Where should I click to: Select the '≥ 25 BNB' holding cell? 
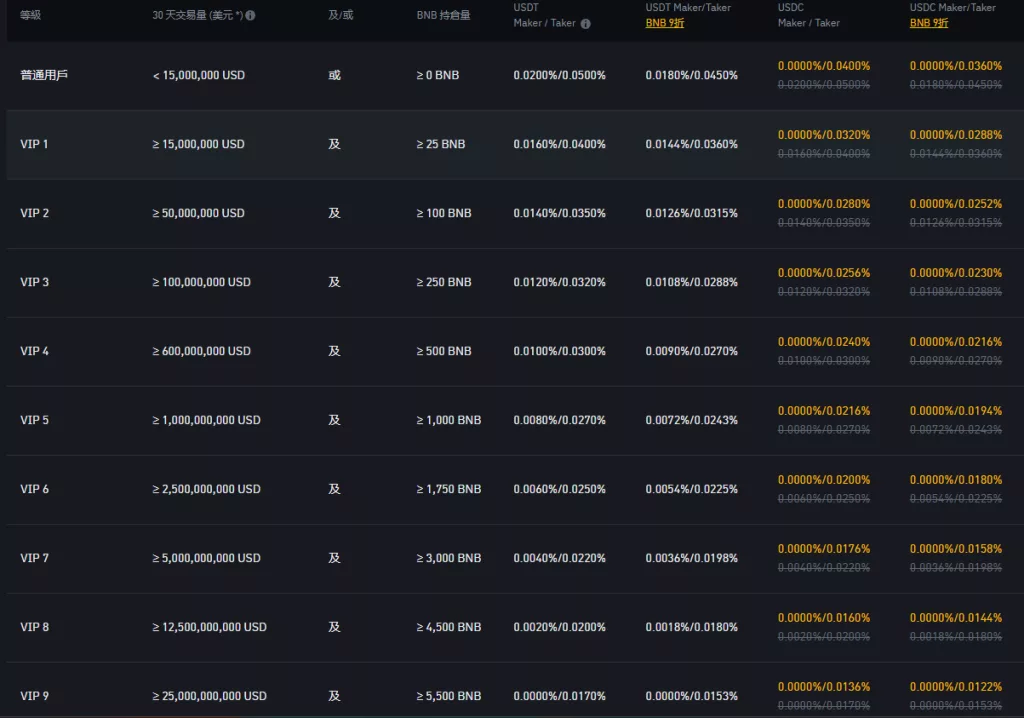[441, 144]
